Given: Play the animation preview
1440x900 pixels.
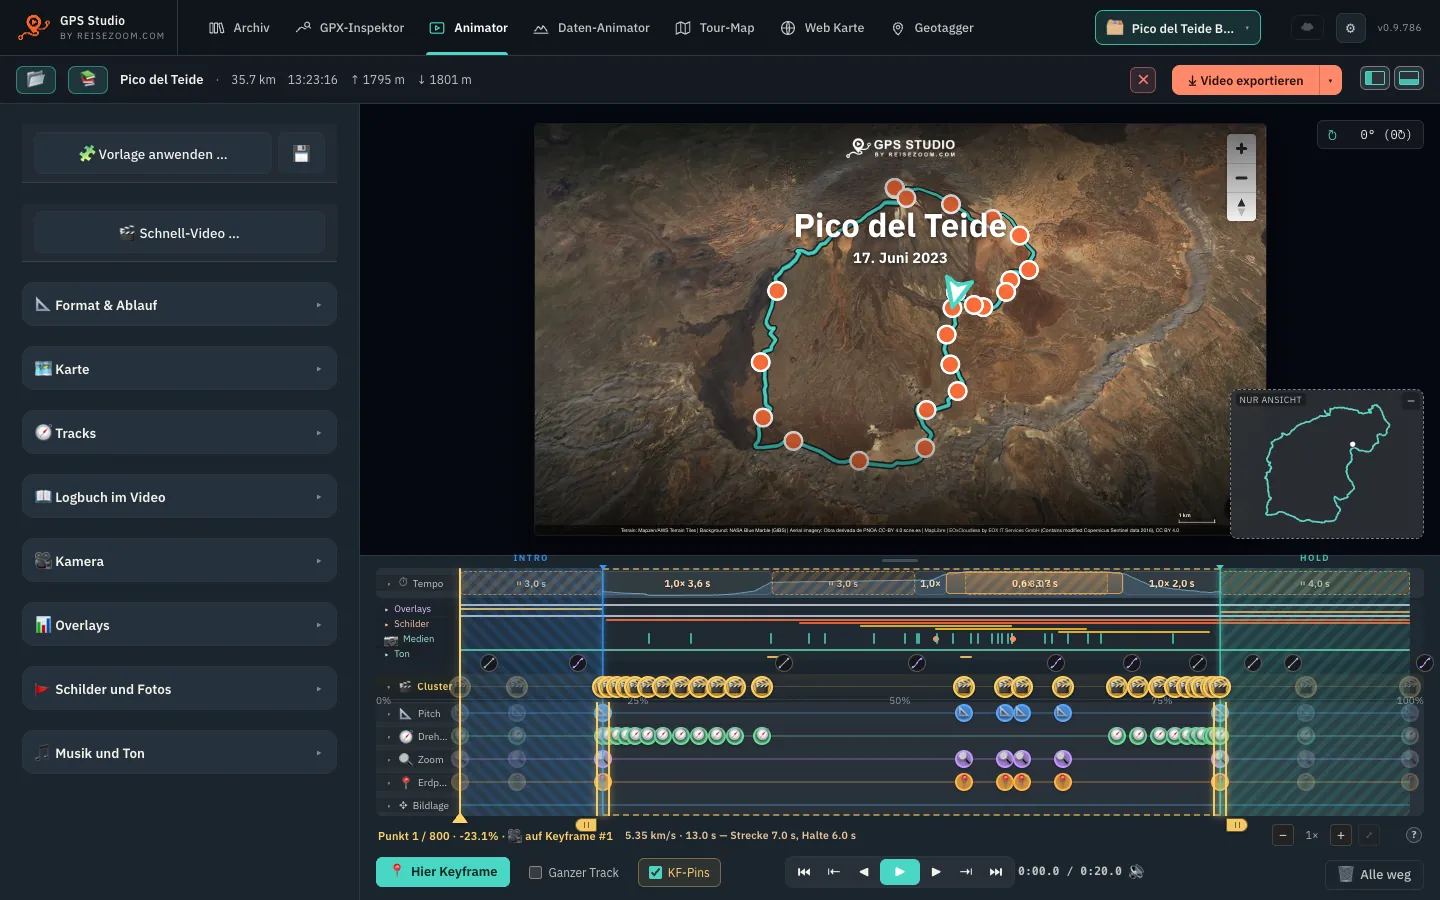Looking at the screenshot, I should click(900, 872).
